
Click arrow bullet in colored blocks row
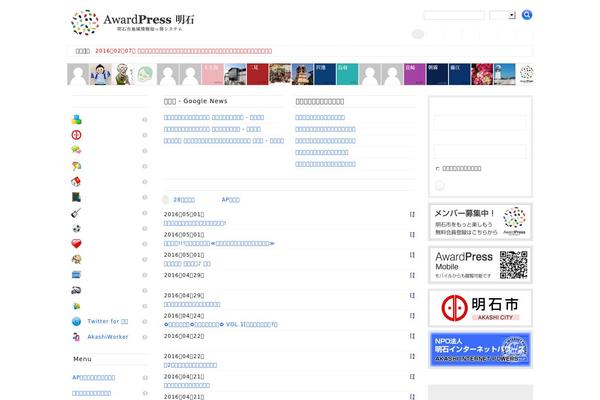coord(145,120)
